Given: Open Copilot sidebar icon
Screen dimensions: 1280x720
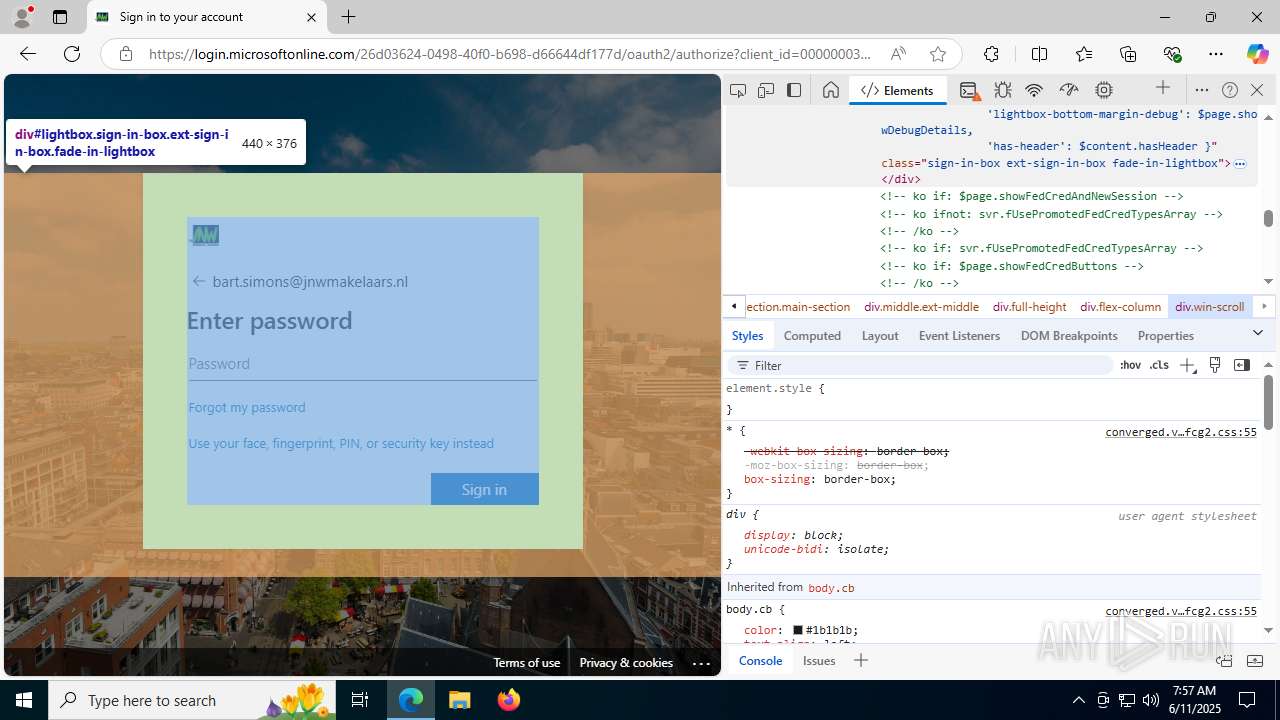Looking at the screenshot, I should pos(1257,54).
